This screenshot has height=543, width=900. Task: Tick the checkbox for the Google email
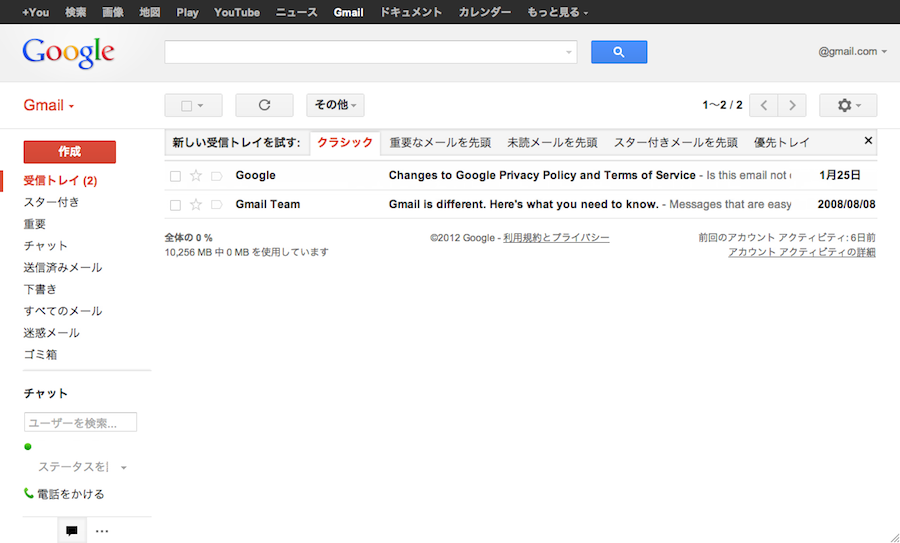(x=175, y=176)
